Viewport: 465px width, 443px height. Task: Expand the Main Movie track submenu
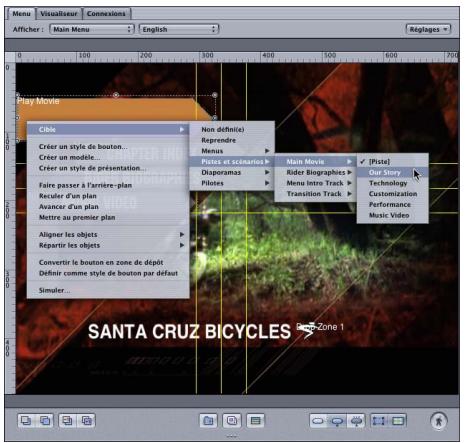click(x=315, y=161)
